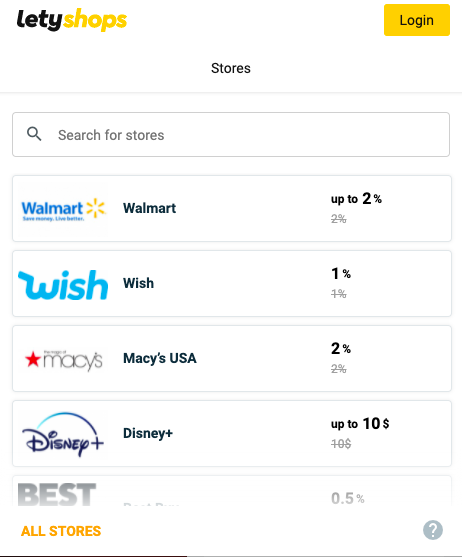Select the Wish store name

click(x=138, y=283)
